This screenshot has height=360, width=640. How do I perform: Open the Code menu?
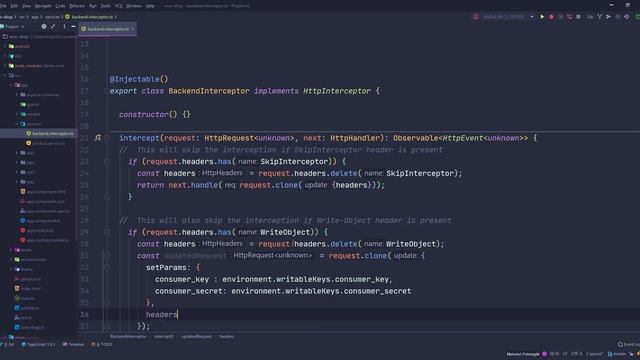[x=60, y=6]
